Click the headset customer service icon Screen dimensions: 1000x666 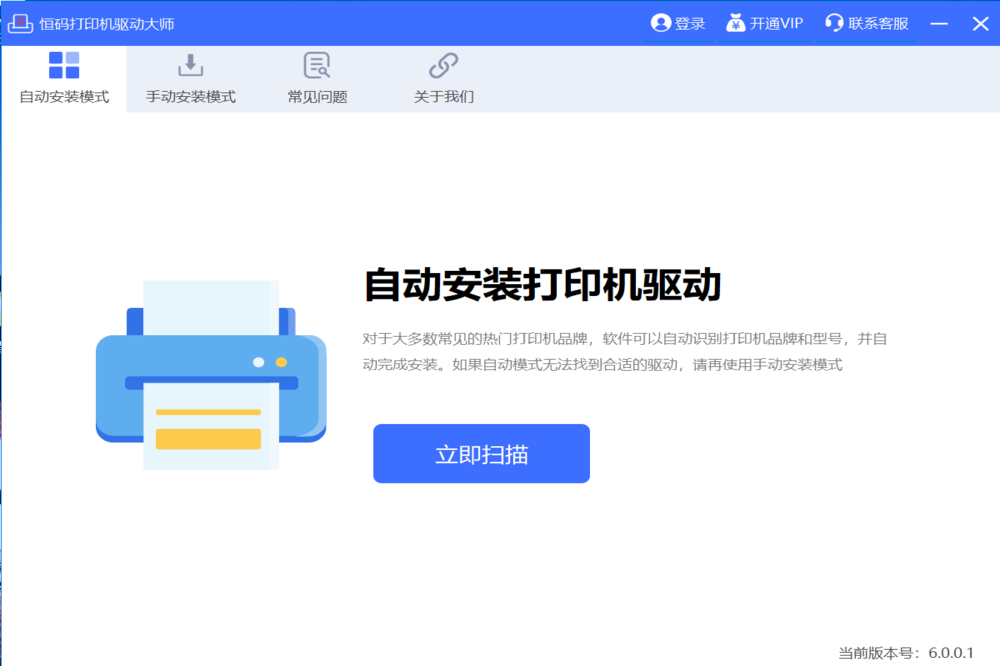834,23
